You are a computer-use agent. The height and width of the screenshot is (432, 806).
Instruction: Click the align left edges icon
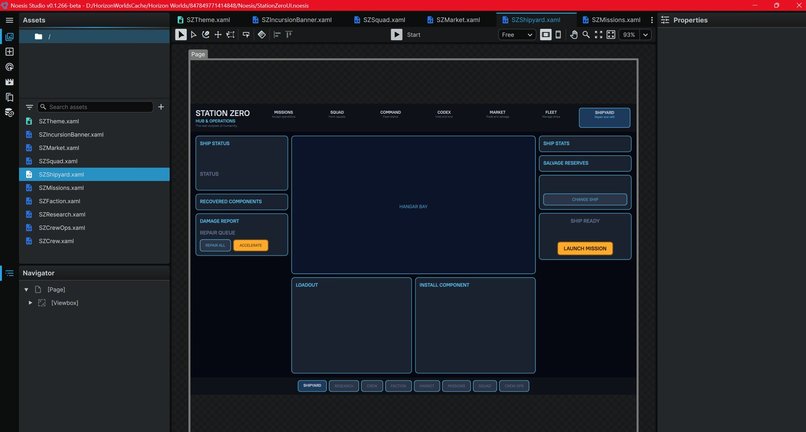pos(277,34)
